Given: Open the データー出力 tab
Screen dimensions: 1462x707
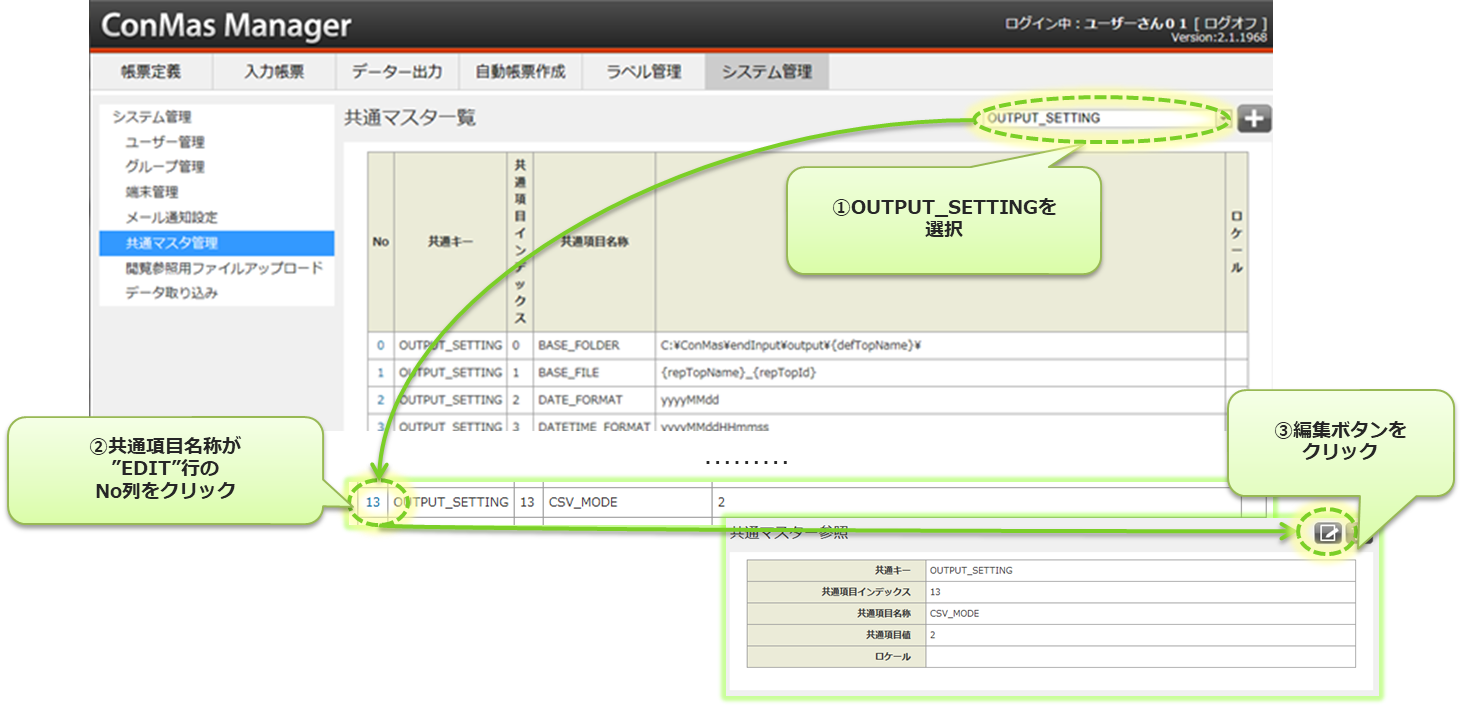Looking at the screenshot, I should tap(397, 72).
